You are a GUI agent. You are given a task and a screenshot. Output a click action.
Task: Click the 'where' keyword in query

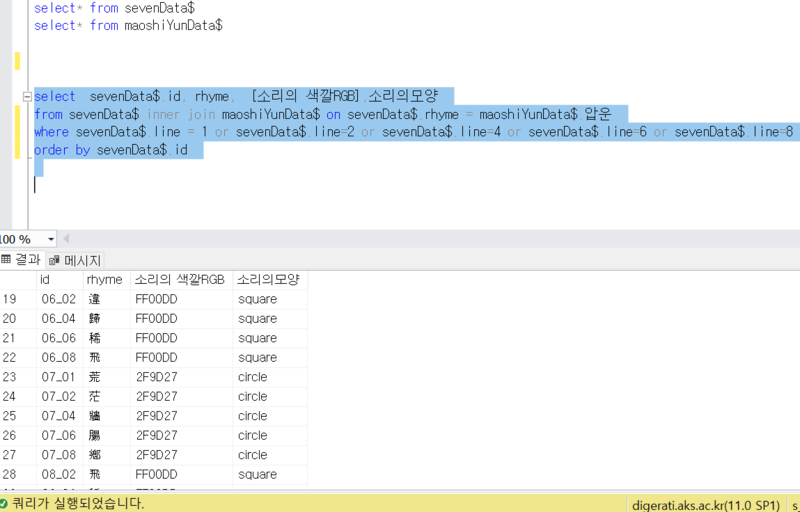click(51, 132)
